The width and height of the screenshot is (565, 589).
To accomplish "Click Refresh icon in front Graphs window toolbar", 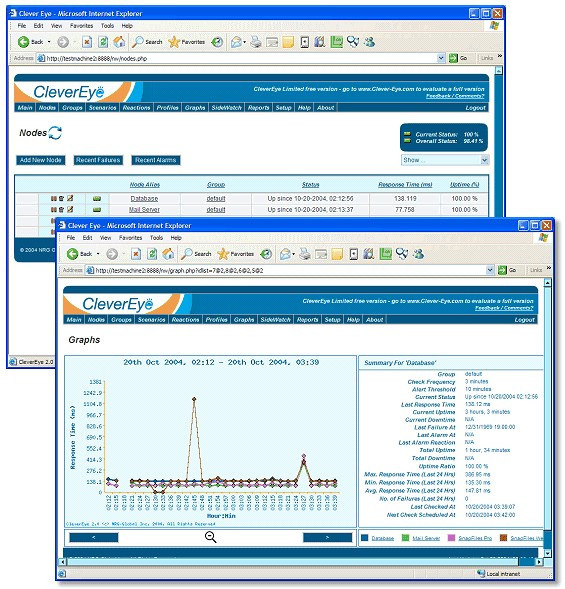I will pyautogui.click(x=152, y=254).
